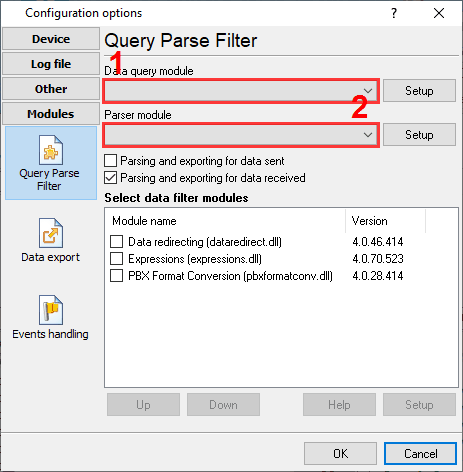Check the Expressions module checkbox
The height and width of the screenshot is (472, 463).
point(116,259)
